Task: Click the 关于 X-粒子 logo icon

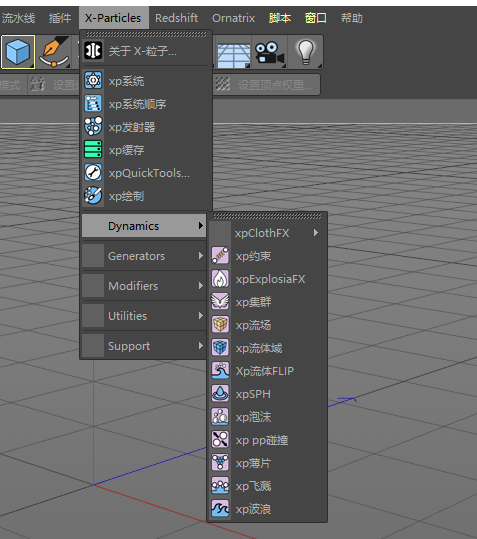Action: click(x=93, y=51)
